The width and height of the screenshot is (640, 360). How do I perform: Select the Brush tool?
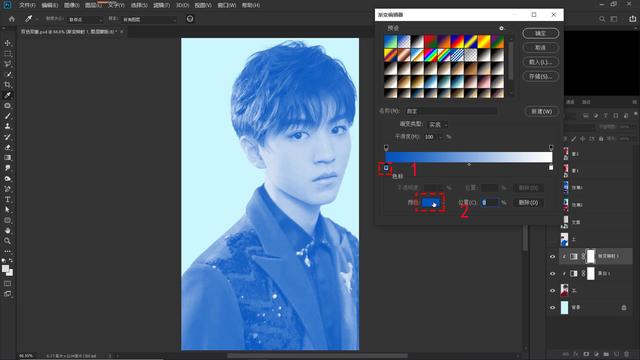point(7,116)
